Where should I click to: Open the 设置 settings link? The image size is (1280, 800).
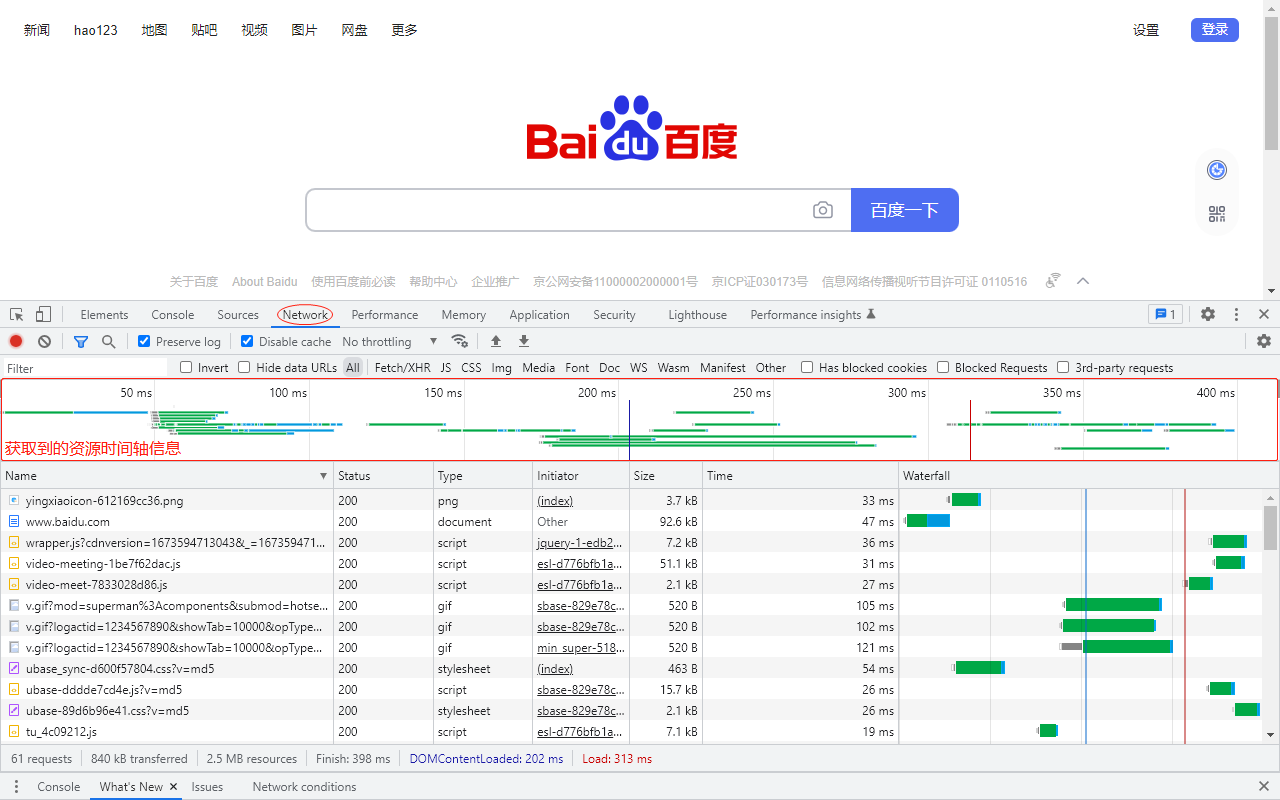[1146, 30]
